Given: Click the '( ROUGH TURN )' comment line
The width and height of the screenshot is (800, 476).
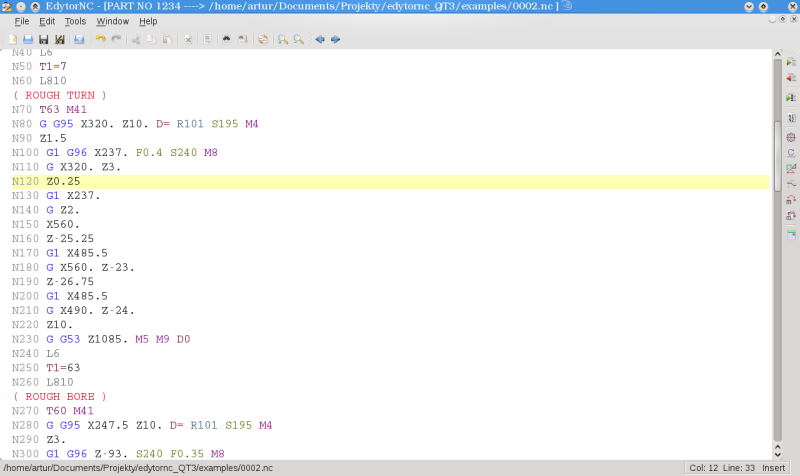Looking at the screenshot, I should click(60, 95).
